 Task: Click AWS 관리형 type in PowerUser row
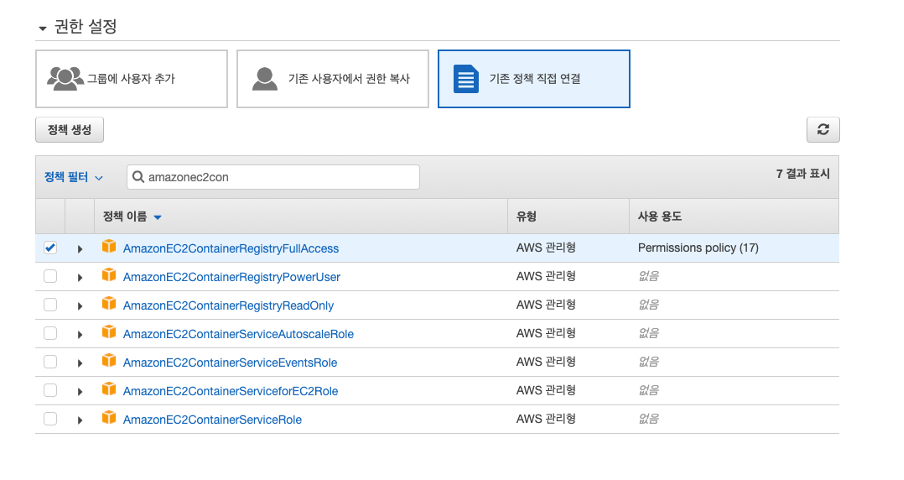pyautogui.click(x=546, y=276)
